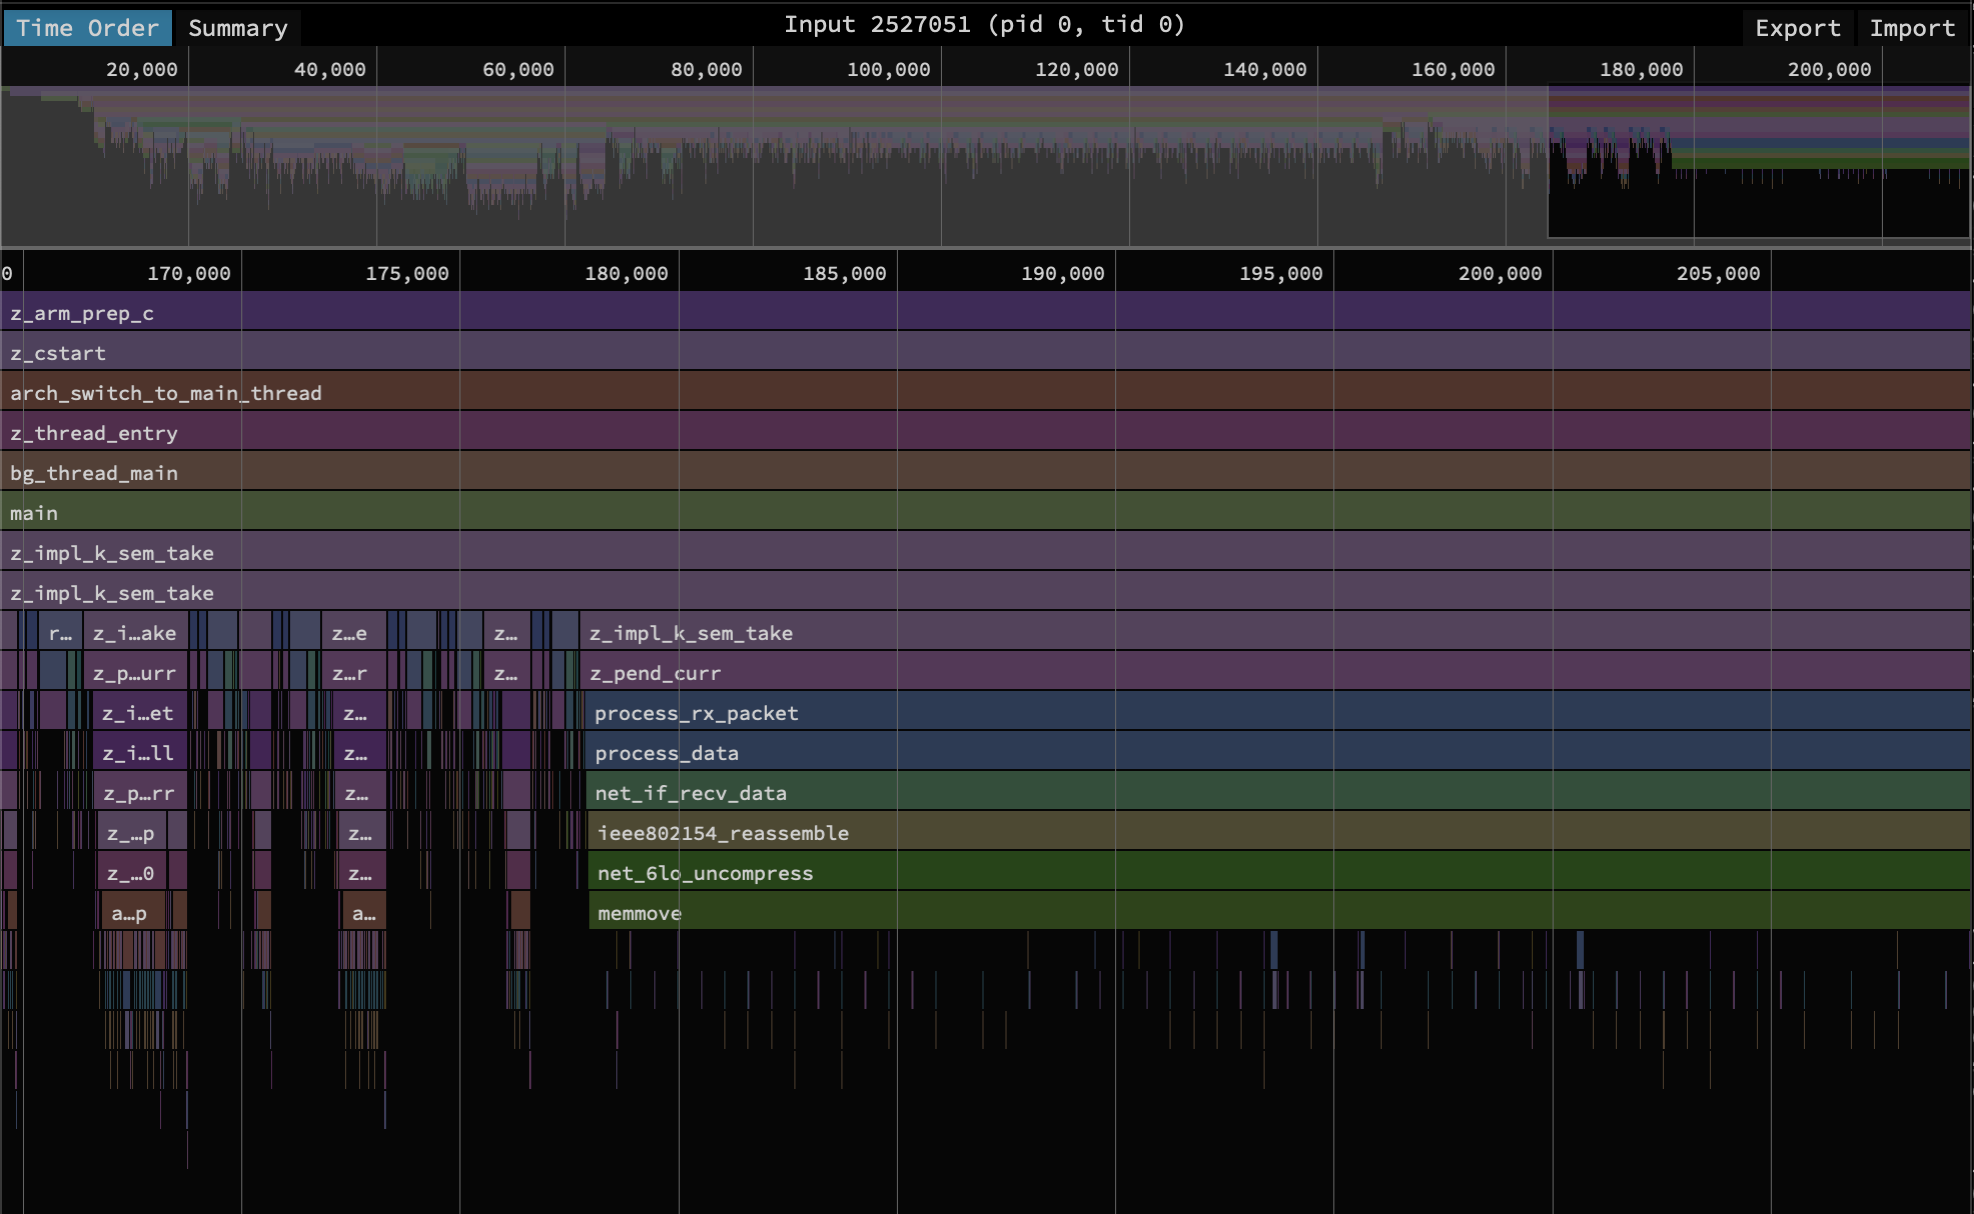
Task: Click the Input 2527051 title text
Action: pyautogui.click(x=985, y=24)
